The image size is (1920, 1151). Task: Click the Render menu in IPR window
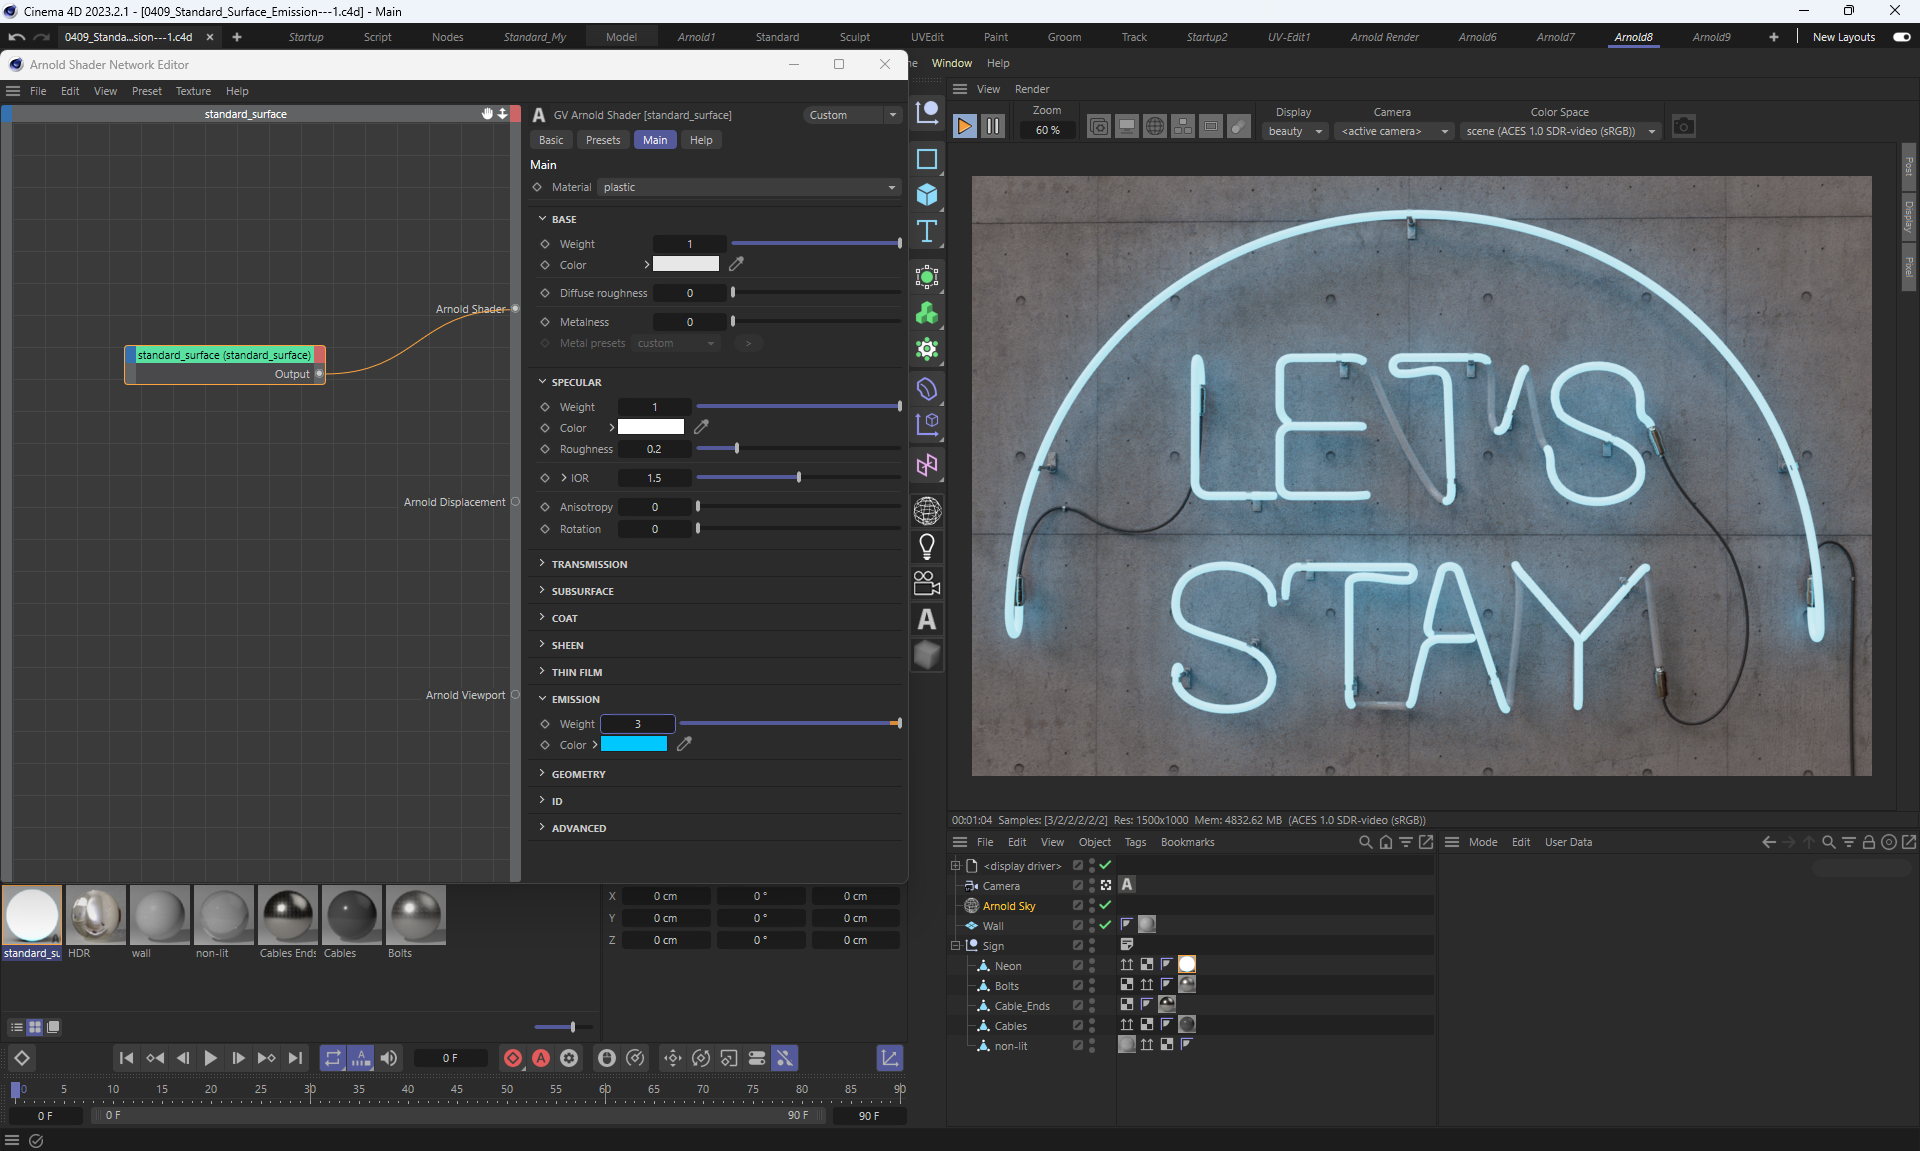(1032, 89)
